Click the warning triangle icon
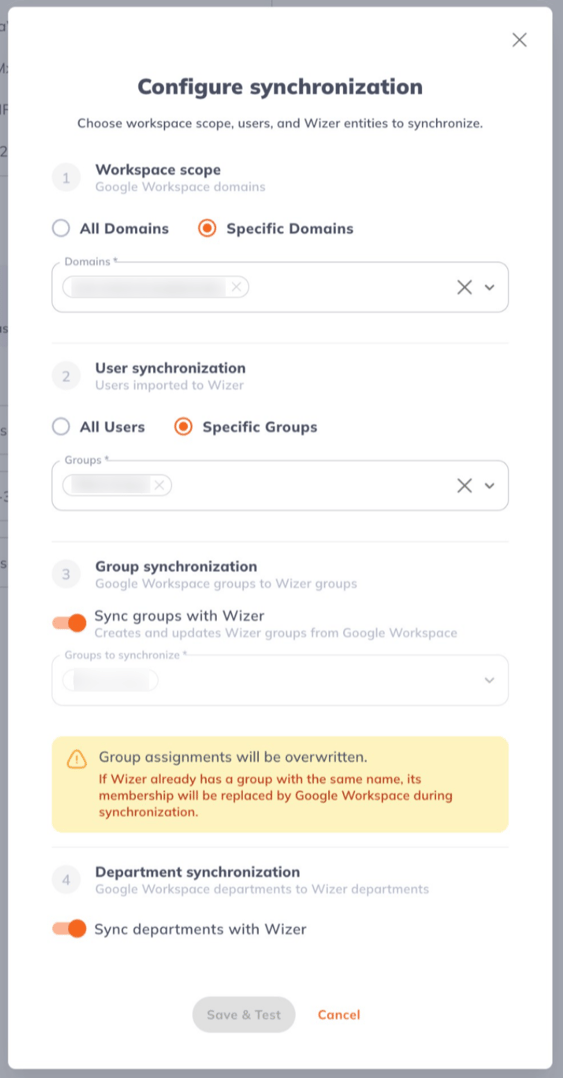Screen dimensions: 563x1078 [77, 759]
